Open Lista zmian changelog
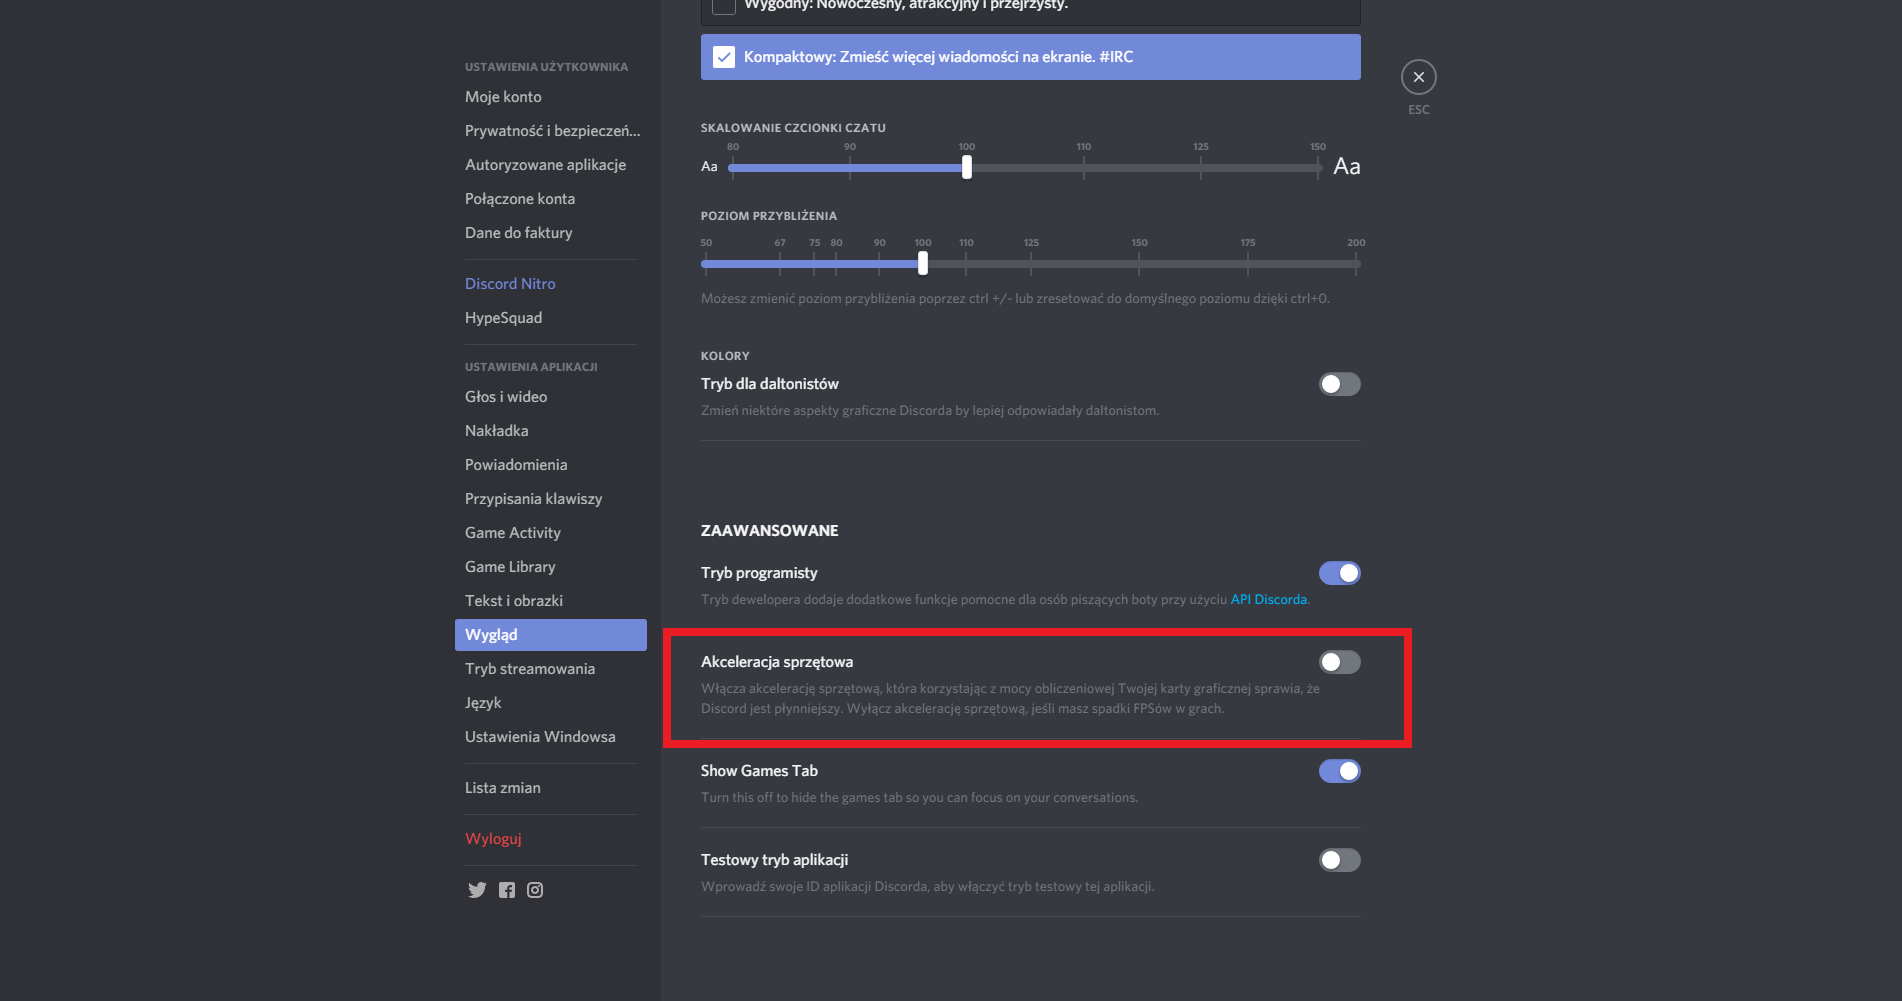 tap(503, 788)
